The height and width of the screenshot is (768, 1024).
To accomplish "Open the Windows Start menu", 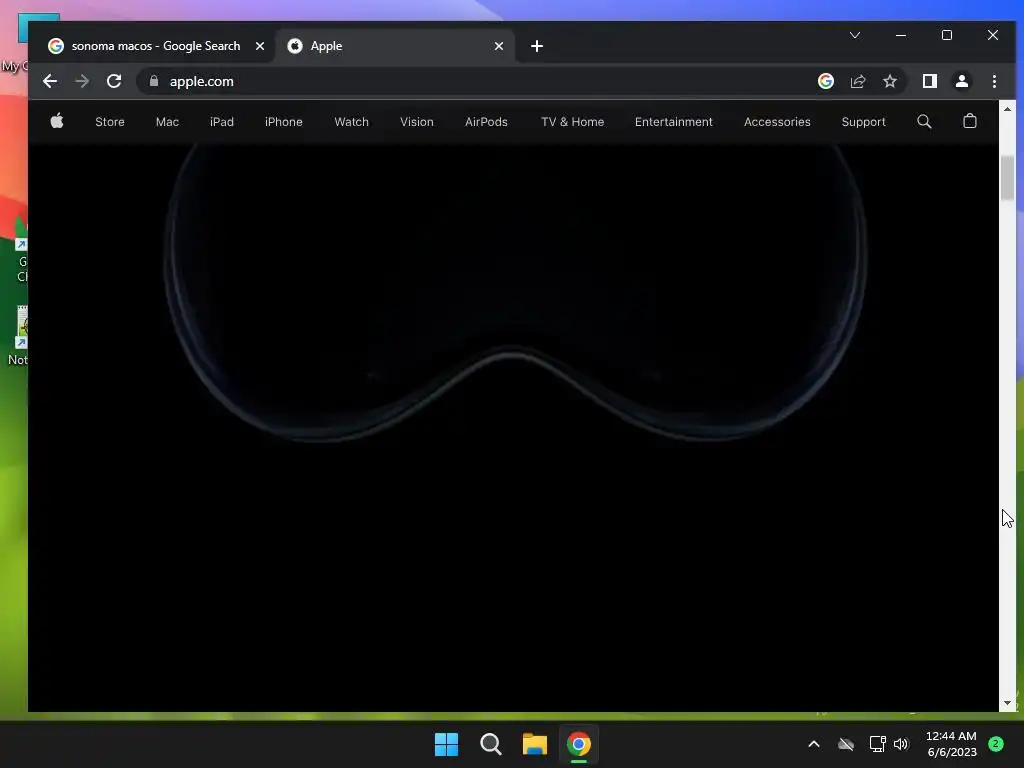I will pyautogui.click(x=447, y=744).
